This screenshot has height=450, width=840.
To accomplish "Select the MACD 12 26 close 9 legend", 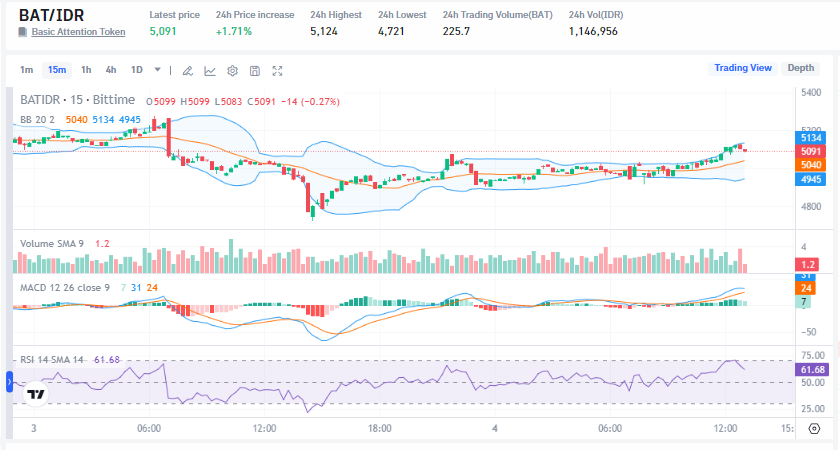I will [x=65, y=288].
